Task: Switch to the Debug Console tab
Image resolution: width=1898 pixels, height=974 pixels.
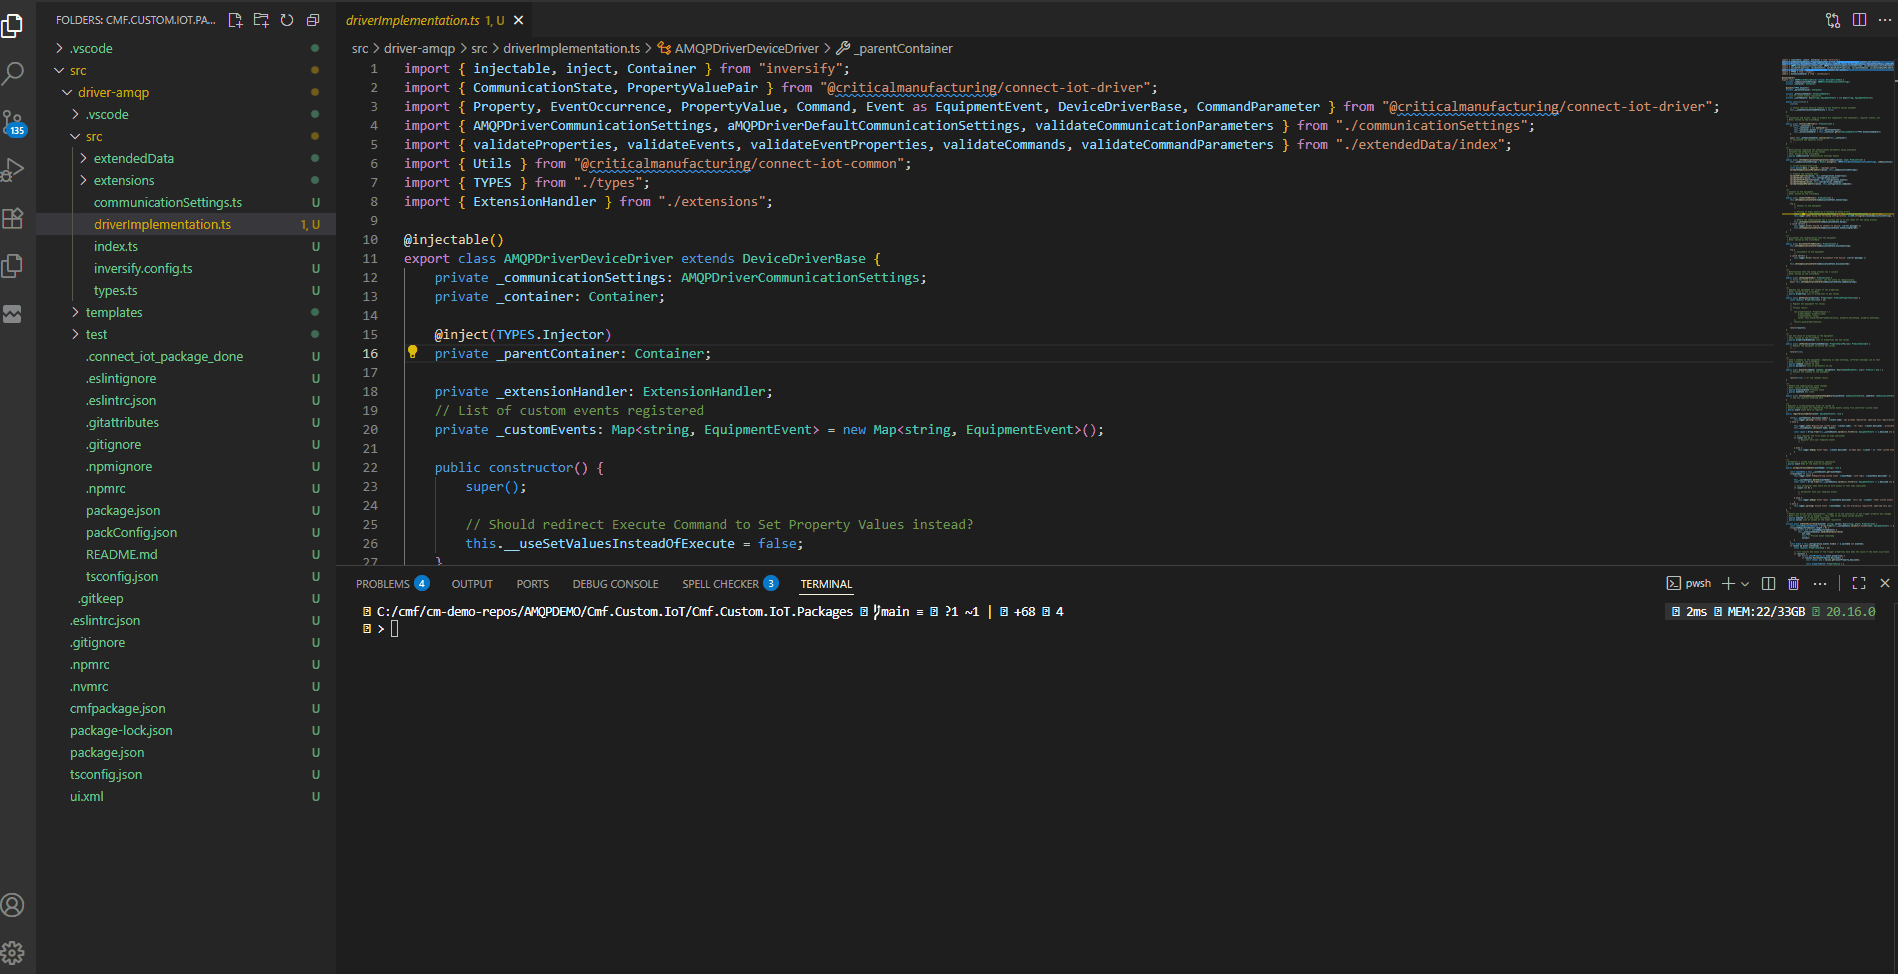Action: [x=615, y=584]
